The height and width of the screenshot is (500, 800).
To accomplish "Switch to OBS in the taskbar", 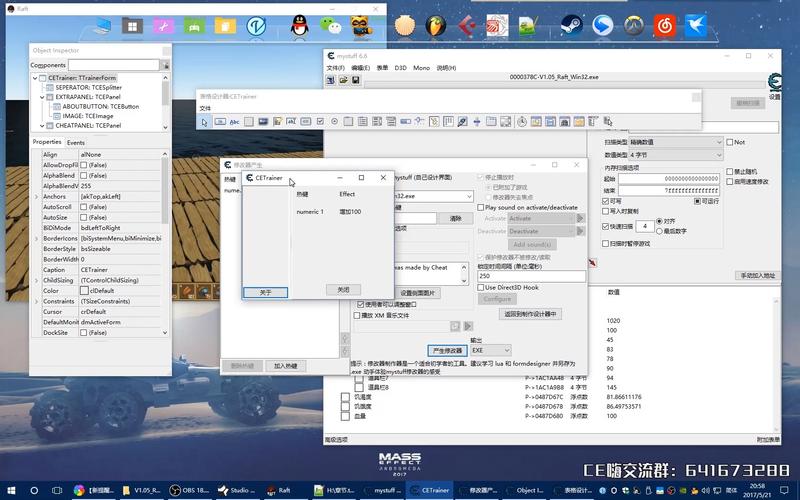I will pyautogui.click(x=190, y=490).
